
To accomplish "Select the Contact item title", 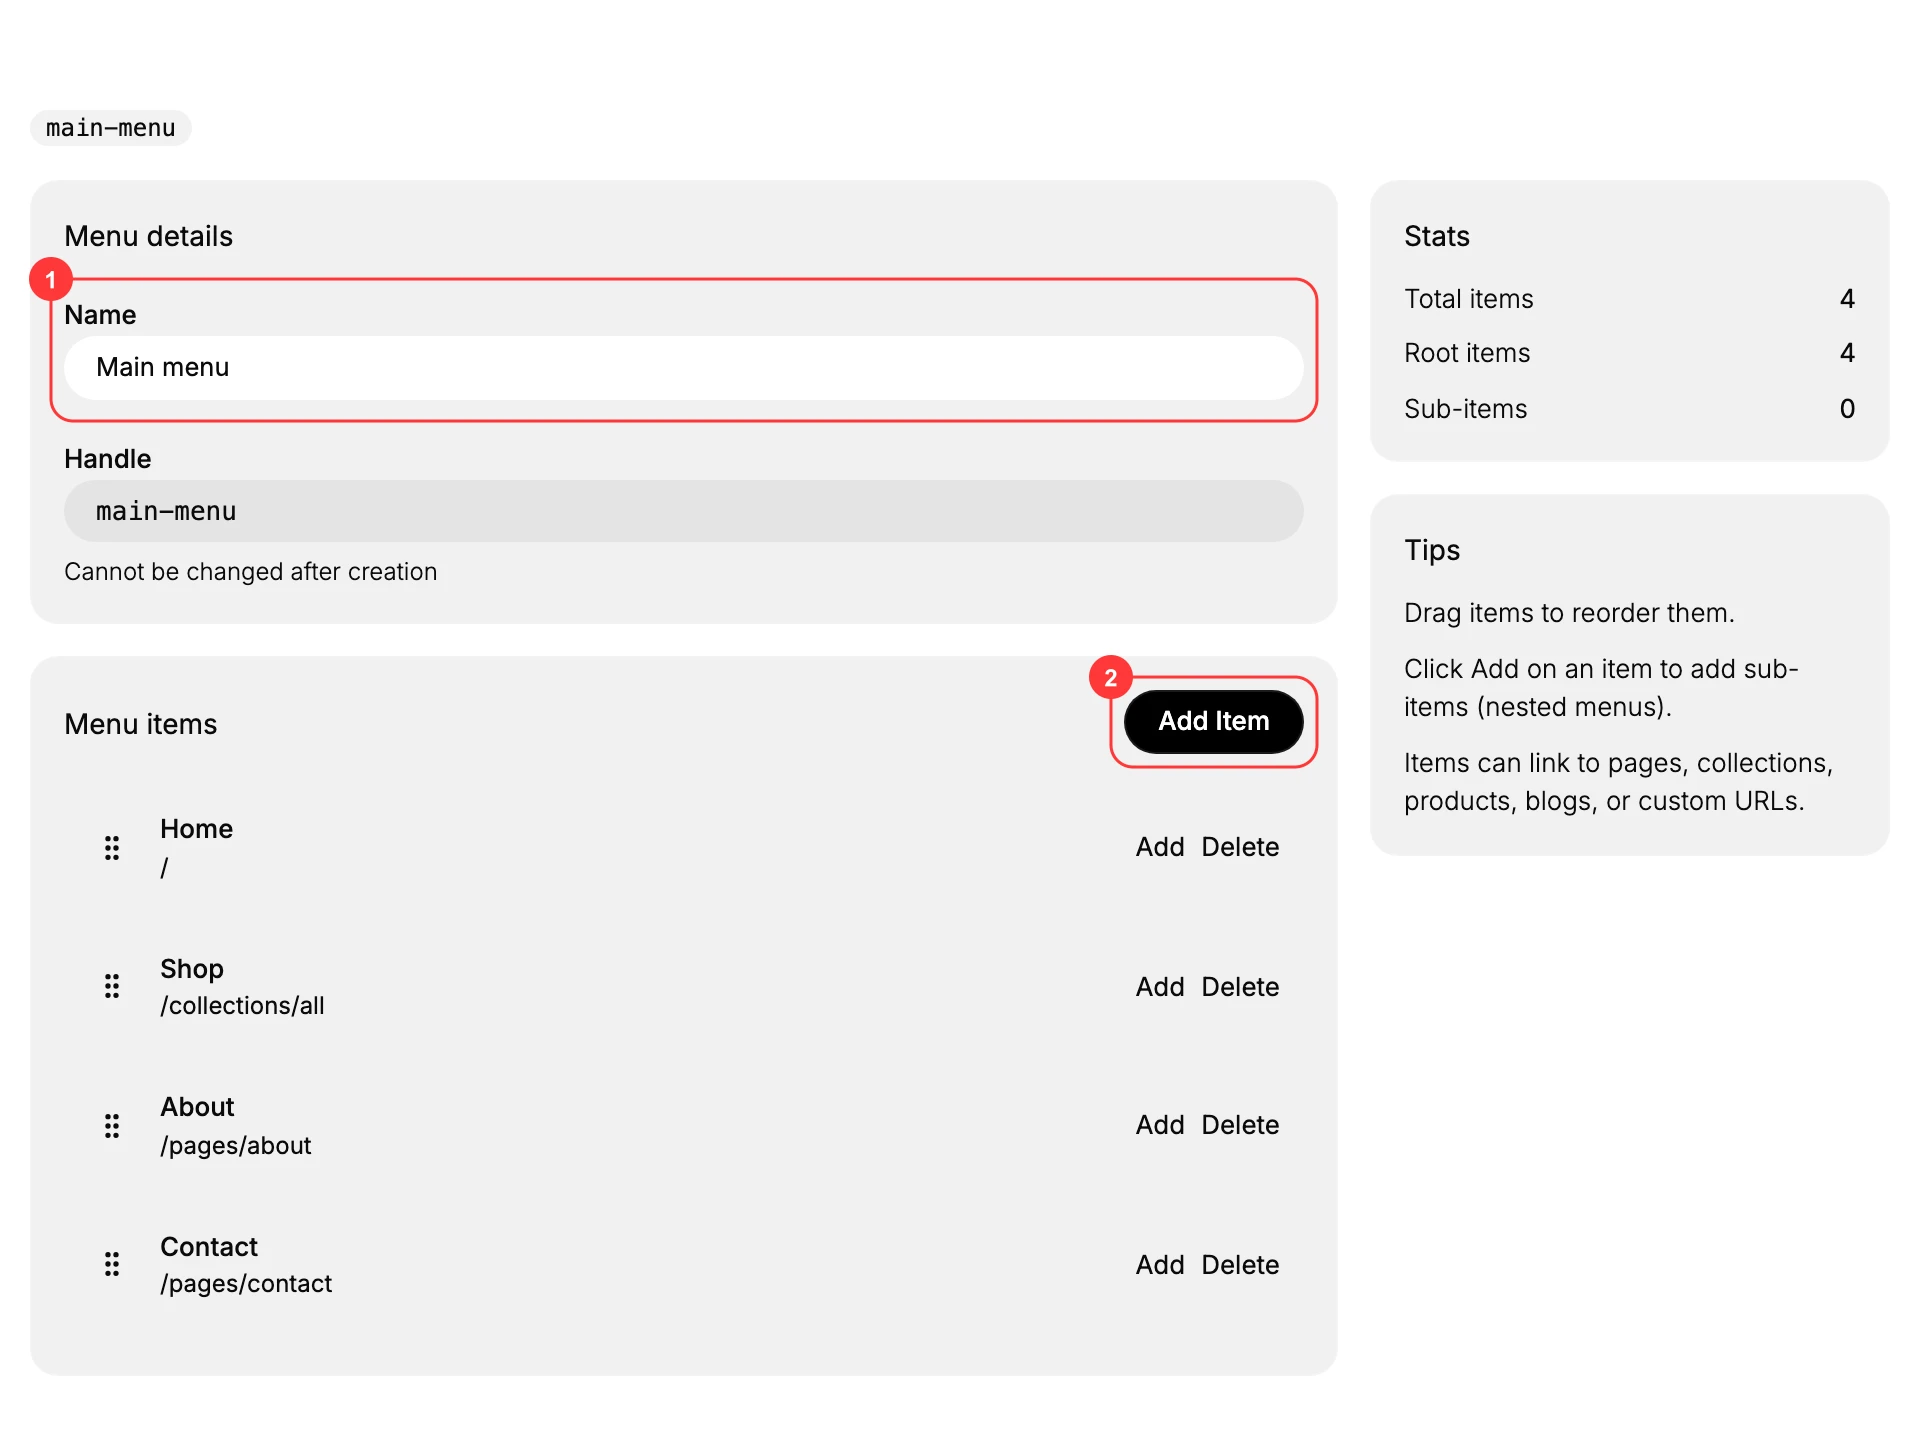I will pos(209,1247).
